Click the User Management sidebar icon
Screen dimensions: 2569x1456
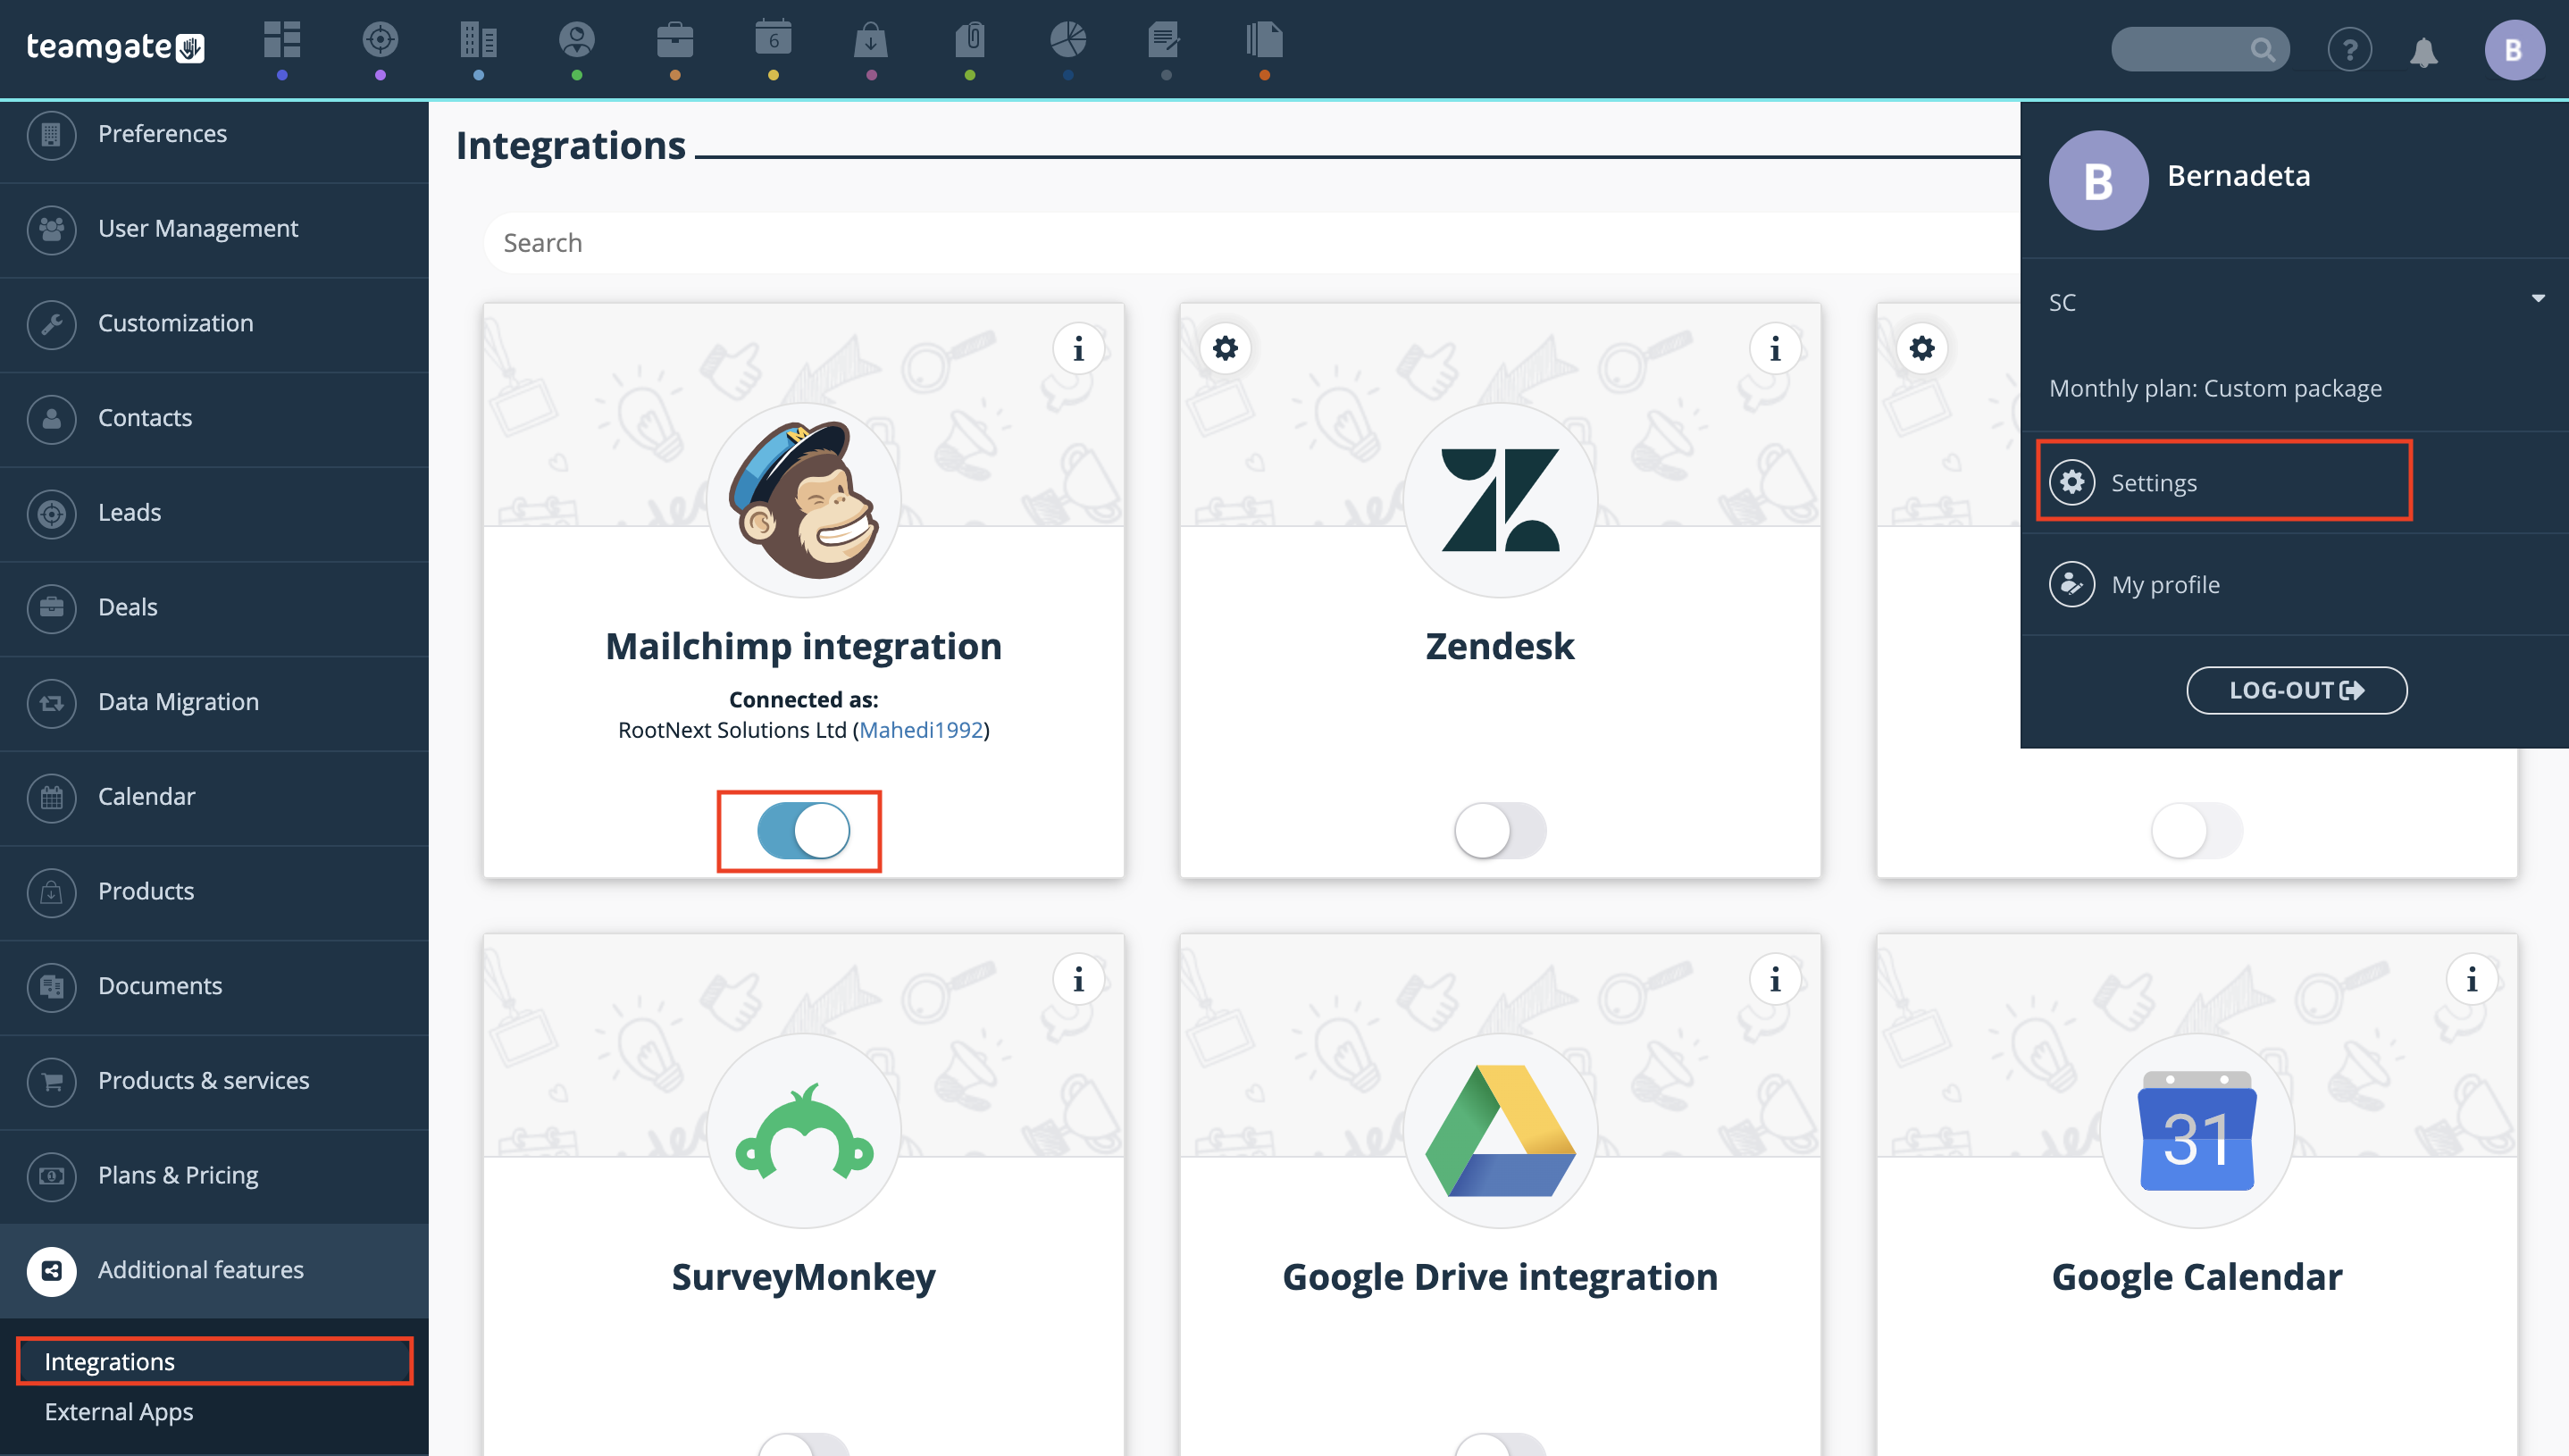pos(51,229)
